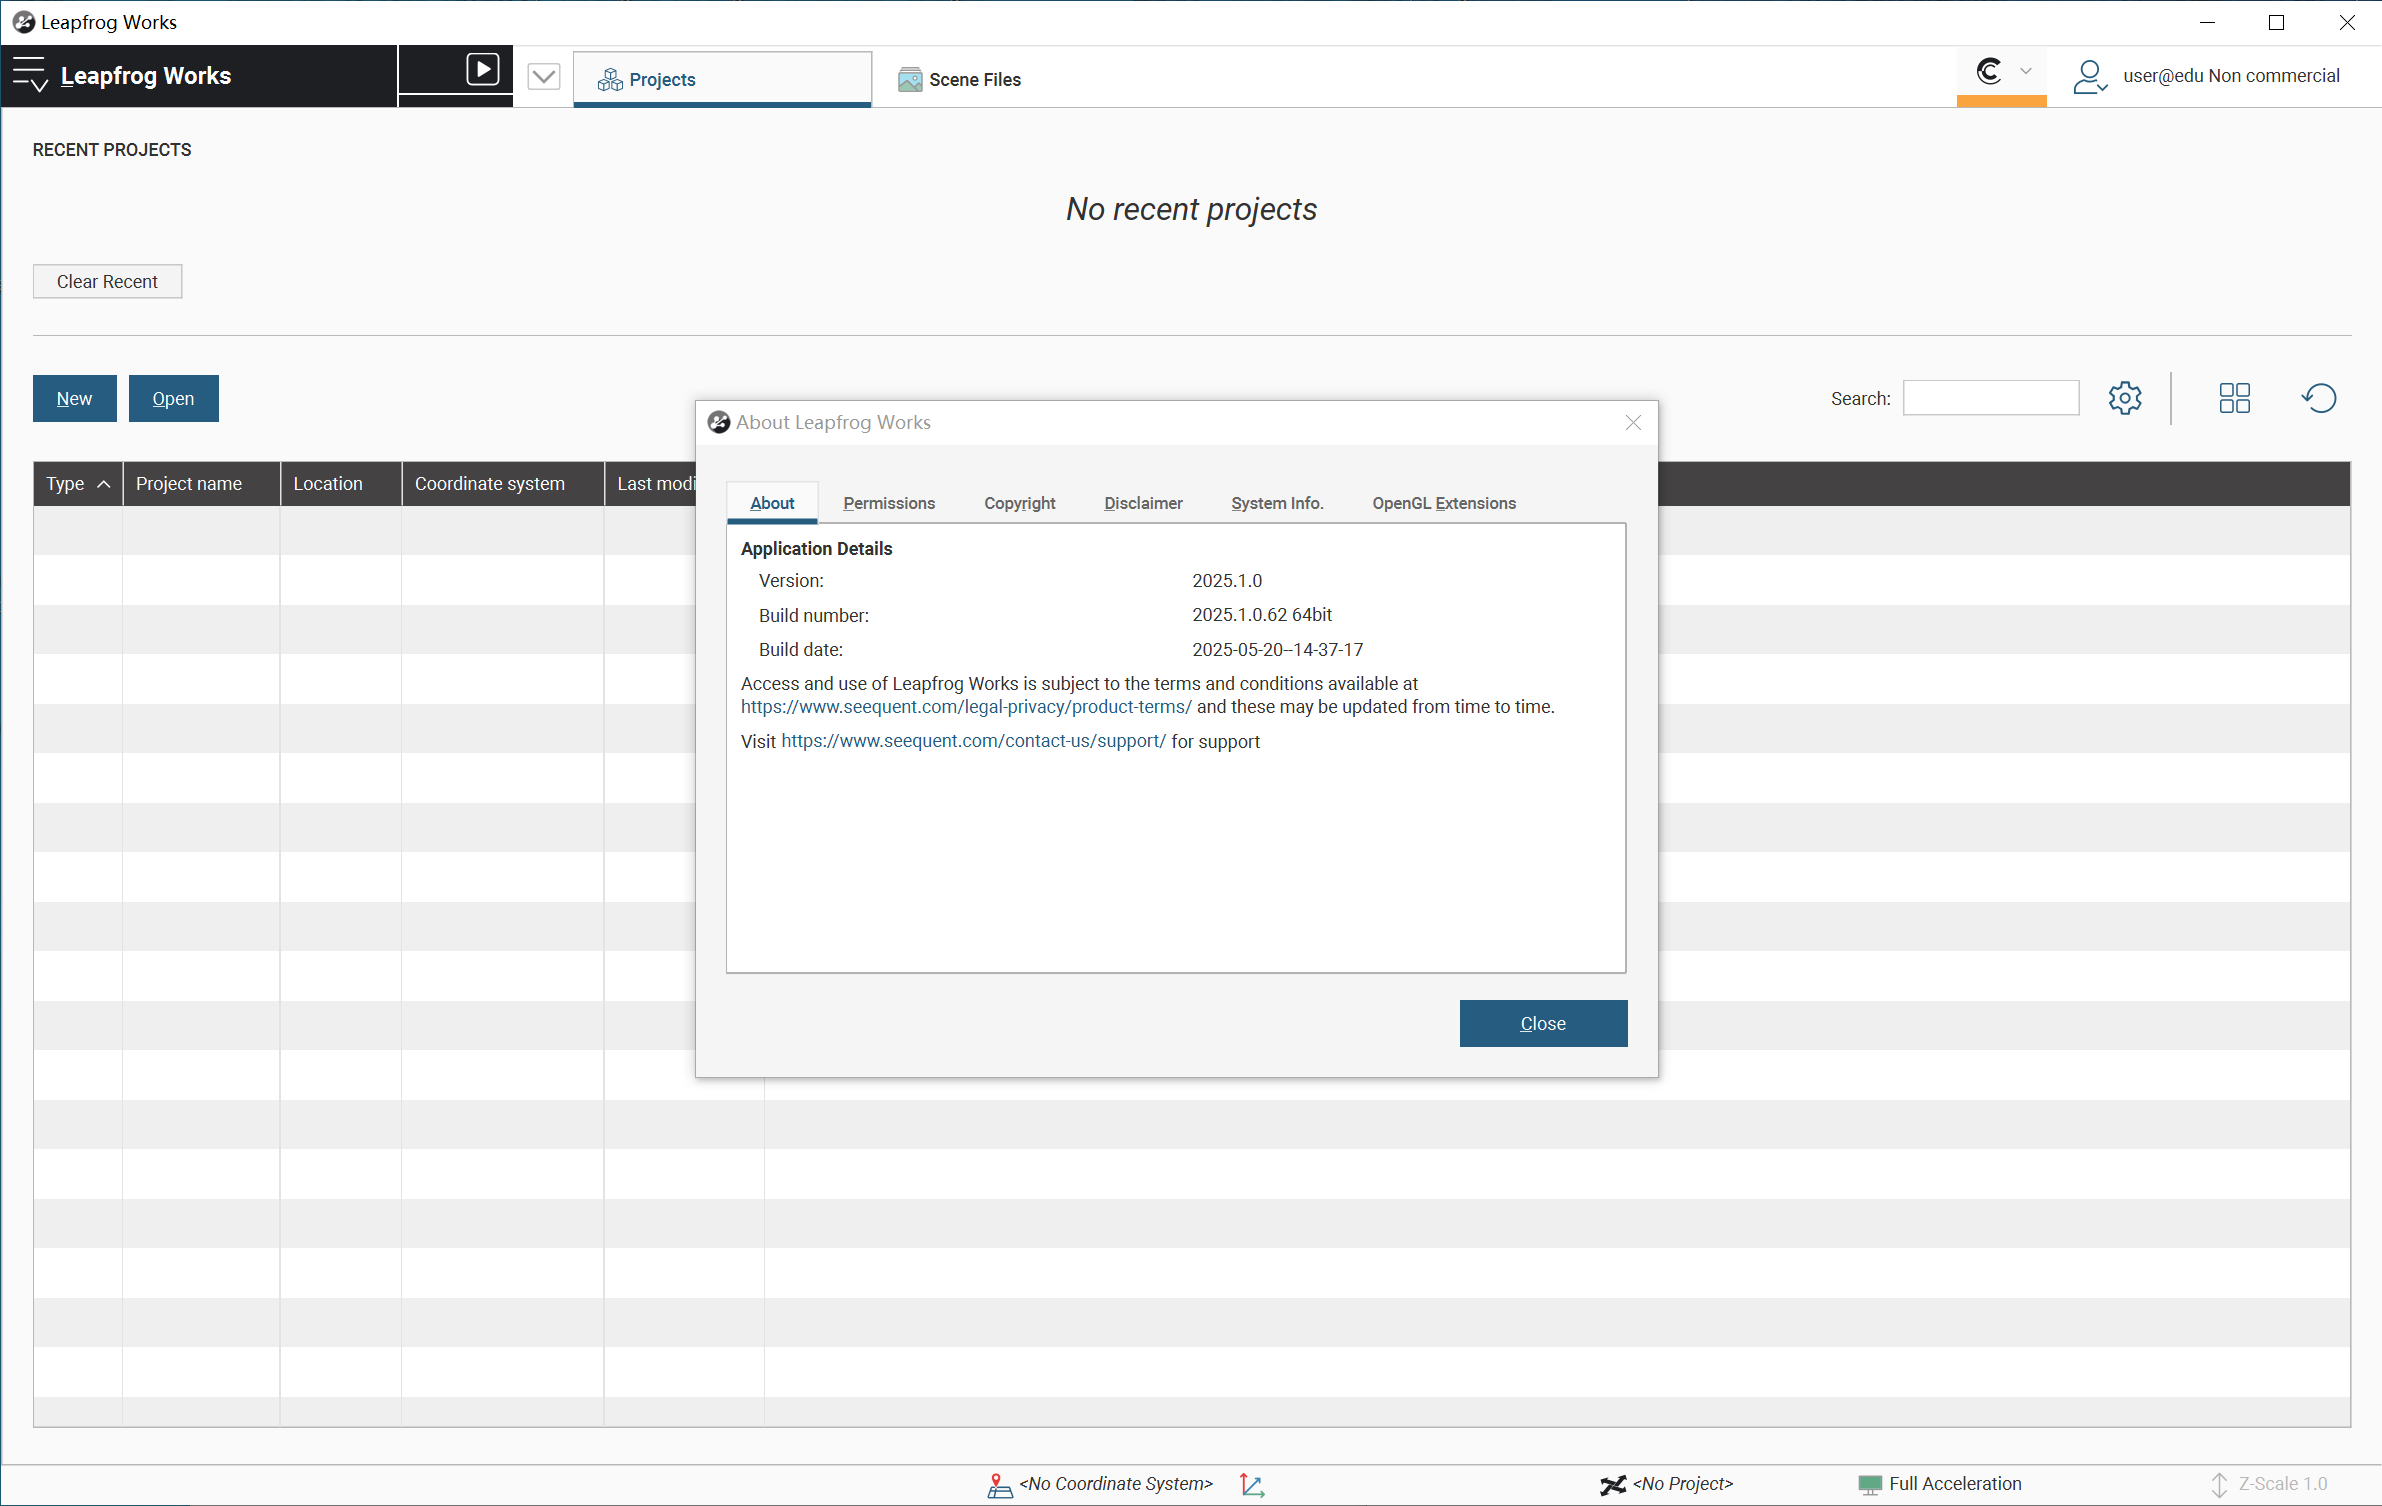Click the Close button in About dialog
This screenshot has height=1506, width=2382.
(x=1543, y=1023)
